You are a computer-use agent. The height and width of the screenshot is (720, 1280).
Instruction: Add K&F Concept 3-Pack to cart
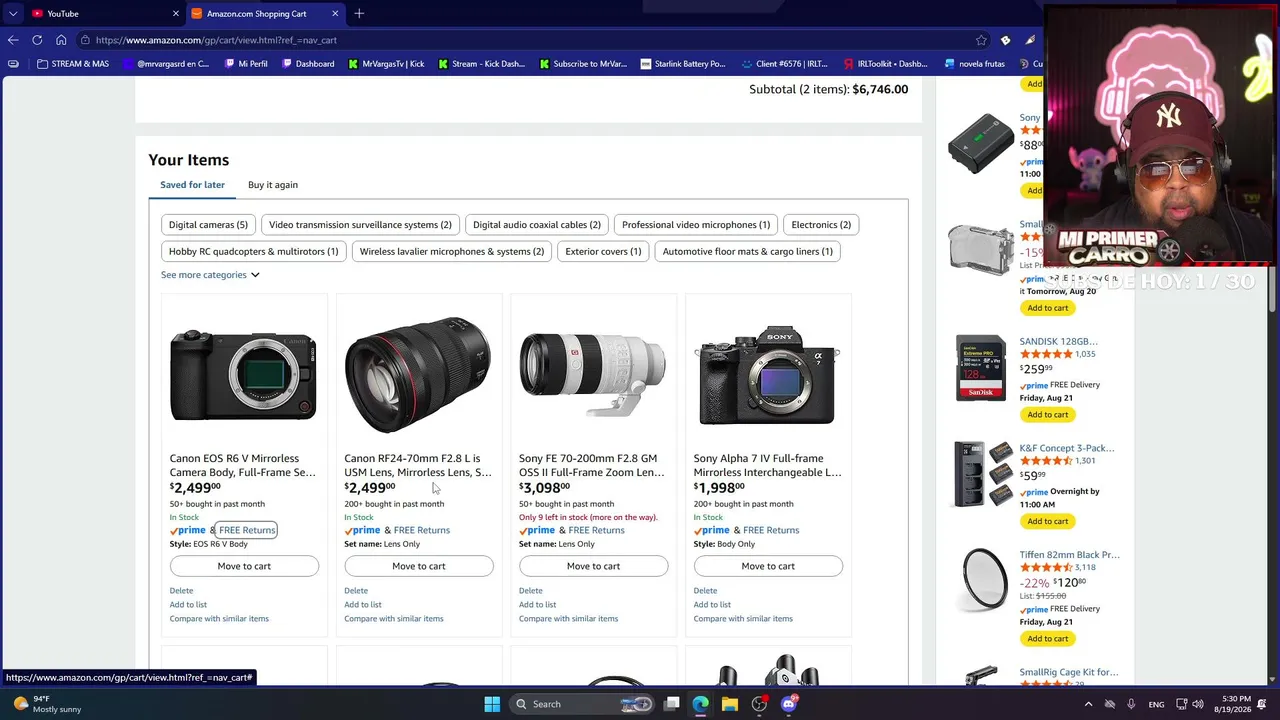(1048, 521)
